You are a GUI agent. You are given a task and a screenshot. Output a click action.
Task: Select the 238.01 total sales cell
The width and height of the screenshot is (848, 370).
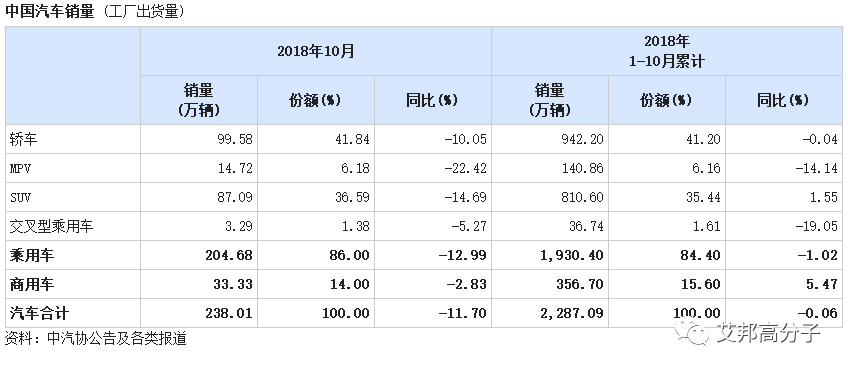229,313
